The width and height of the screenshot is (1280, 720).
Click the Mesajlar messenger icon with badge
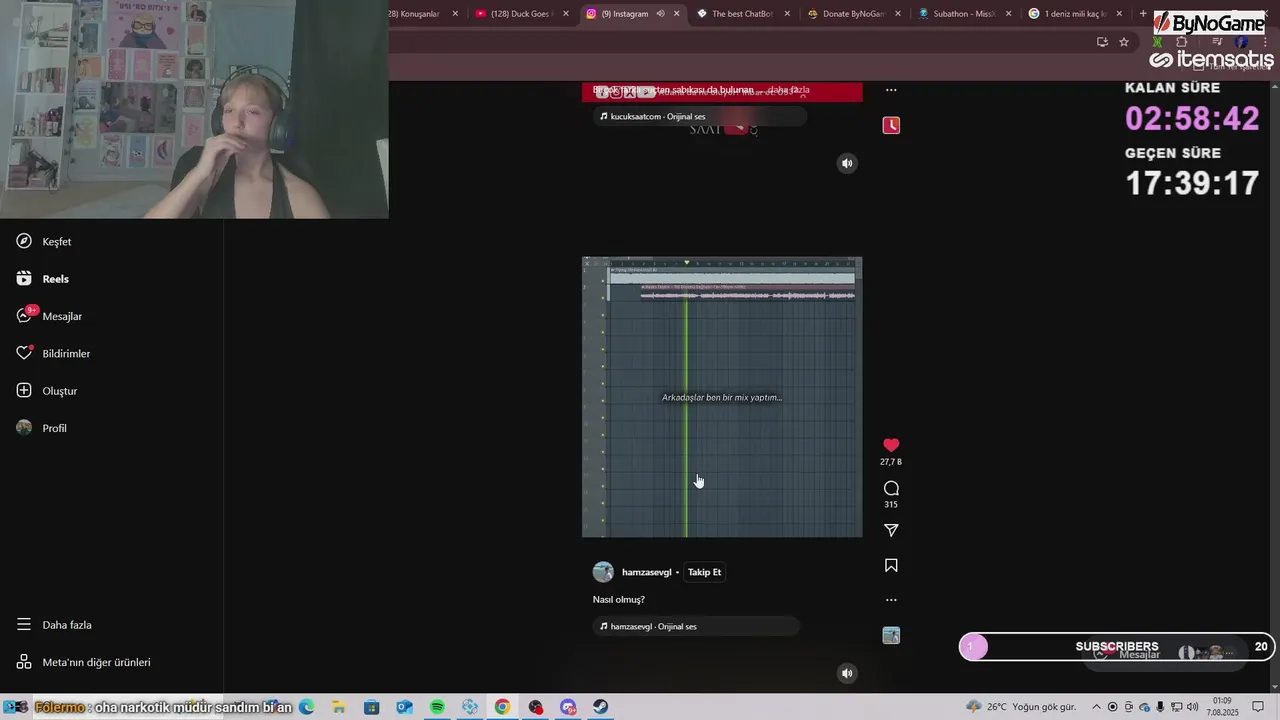pyautogui.click(x=24, y=316)
